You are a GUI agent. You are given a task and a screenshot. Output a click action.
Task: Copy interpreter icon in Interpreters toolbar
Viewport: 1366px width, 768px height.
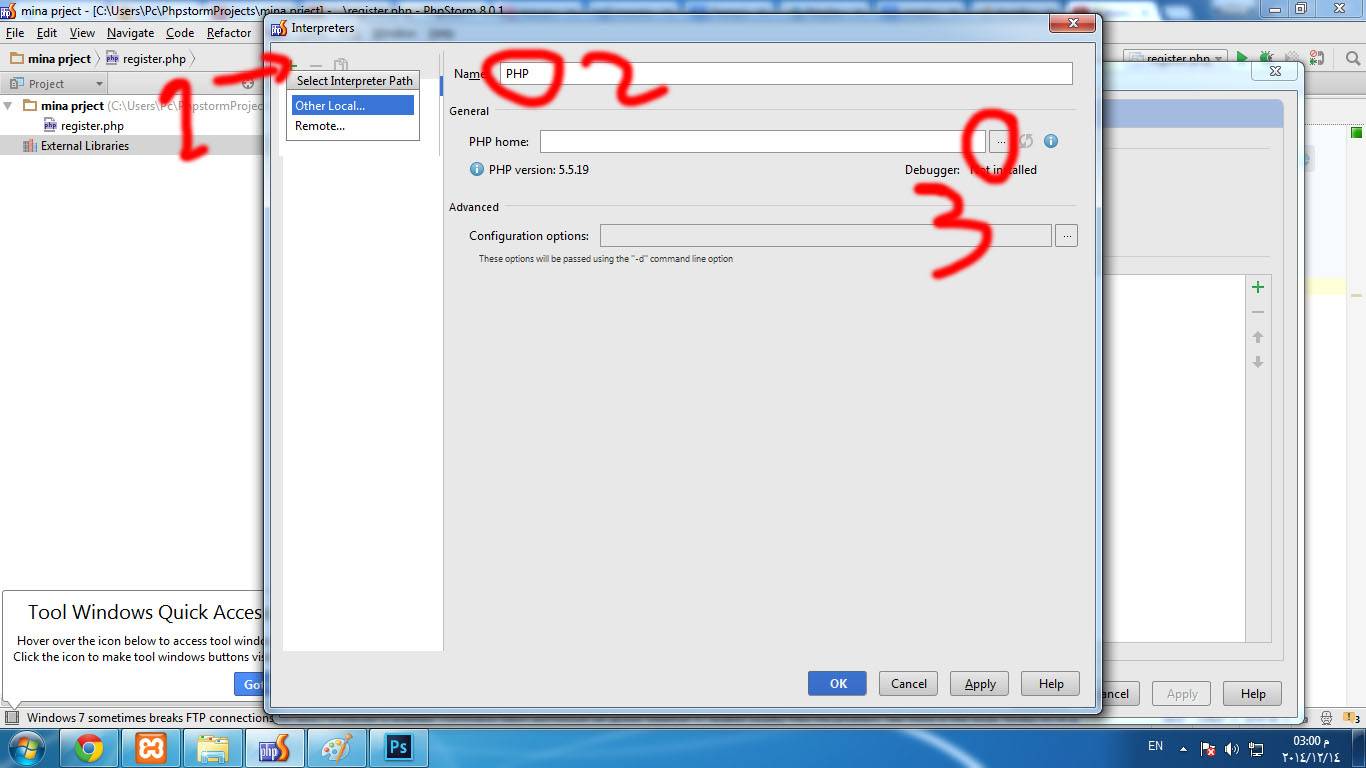point(340,65)
